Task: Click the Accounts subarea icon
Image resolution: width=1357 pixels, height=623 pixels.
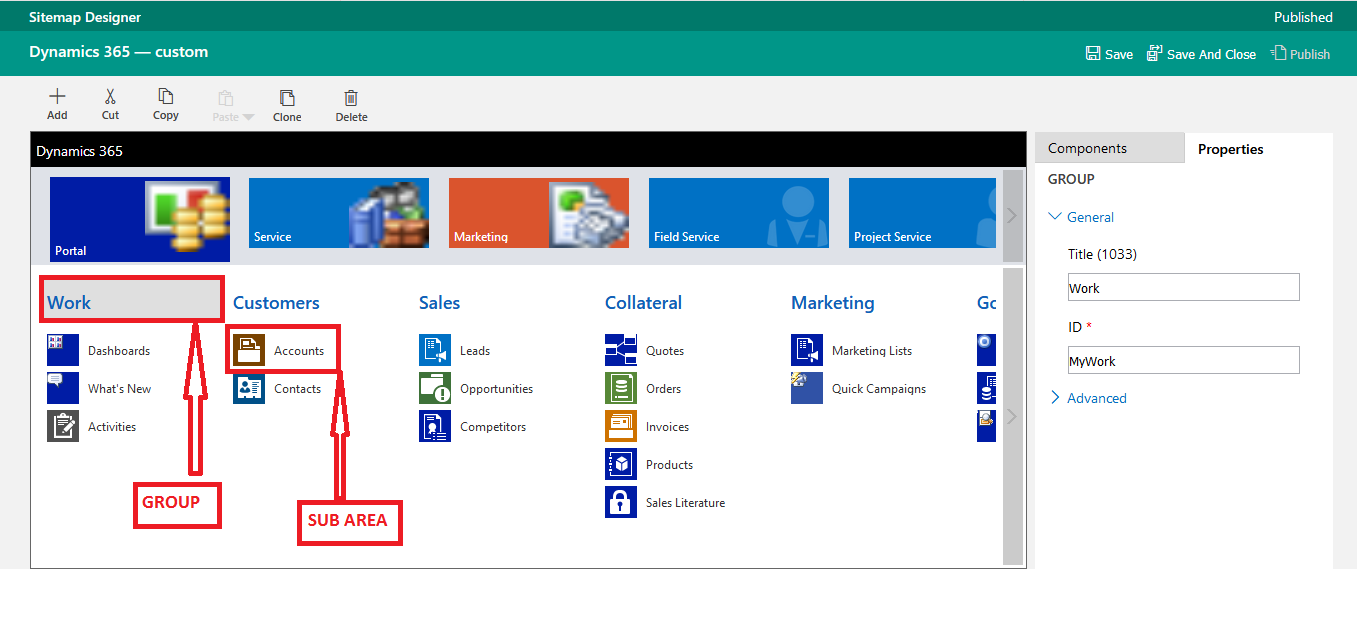Action: tap(249, 350)
